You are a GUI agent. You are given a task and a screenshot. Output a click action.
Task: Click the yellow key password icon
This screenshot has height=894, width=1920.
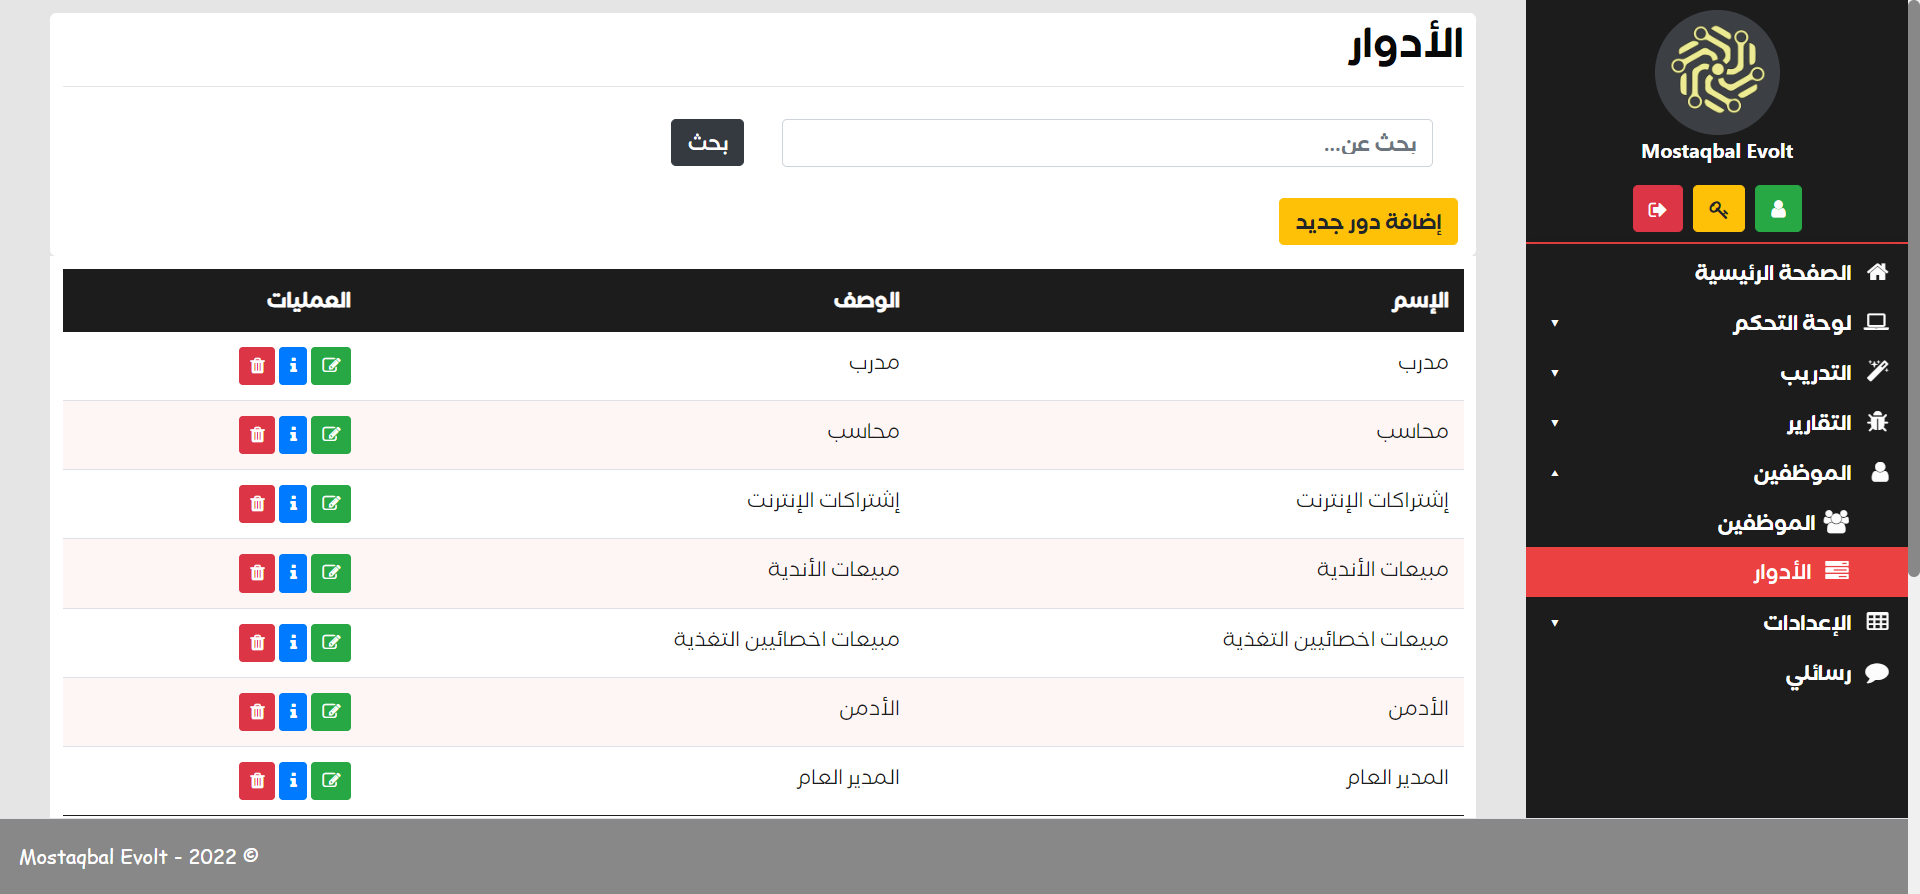1718,209
